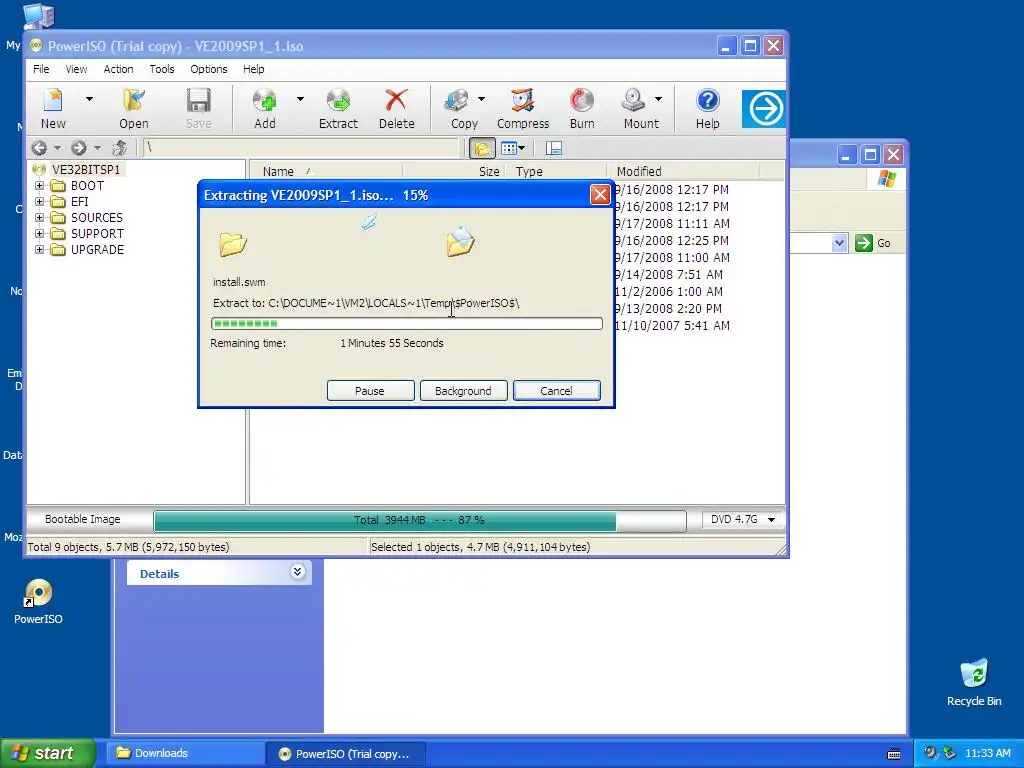Click the Up one level icon
The height and width of the screenshot is (768, 1024).
120,148
